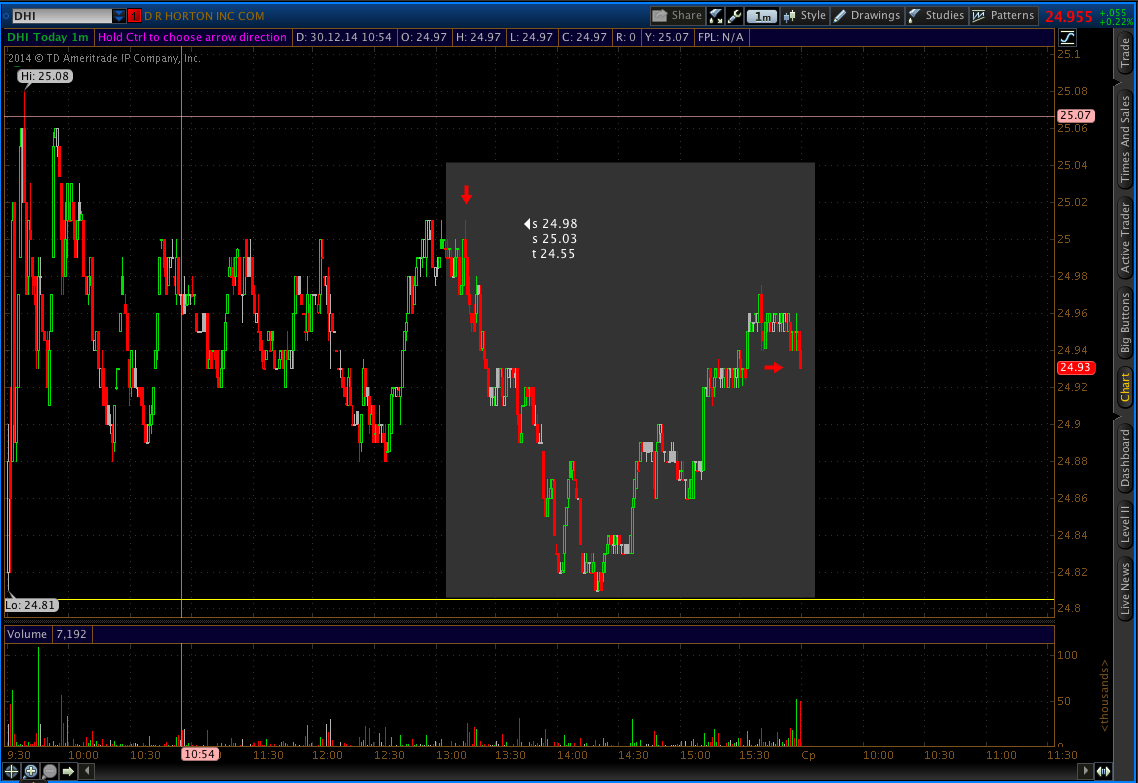Click the 25.07 price level label

click(1075, 115)
